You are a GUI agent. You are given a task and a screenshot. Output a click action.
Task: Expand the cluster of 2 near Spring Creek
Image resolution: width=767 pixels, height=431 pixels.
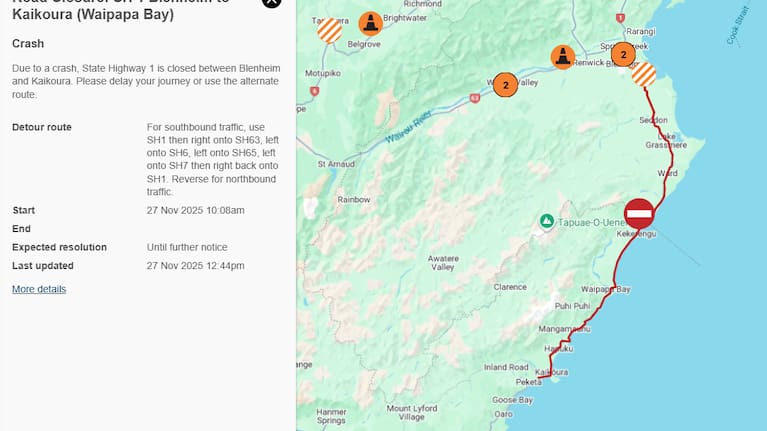[623, 54]
